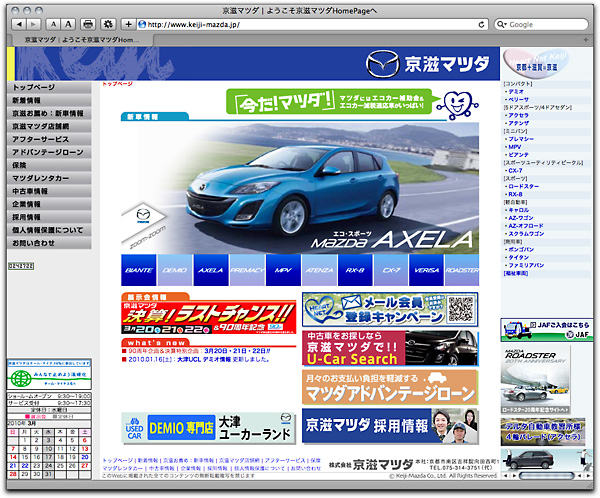The image size is (600, 498).
Task: Click the print page toolbar icon
Action: 88,23
